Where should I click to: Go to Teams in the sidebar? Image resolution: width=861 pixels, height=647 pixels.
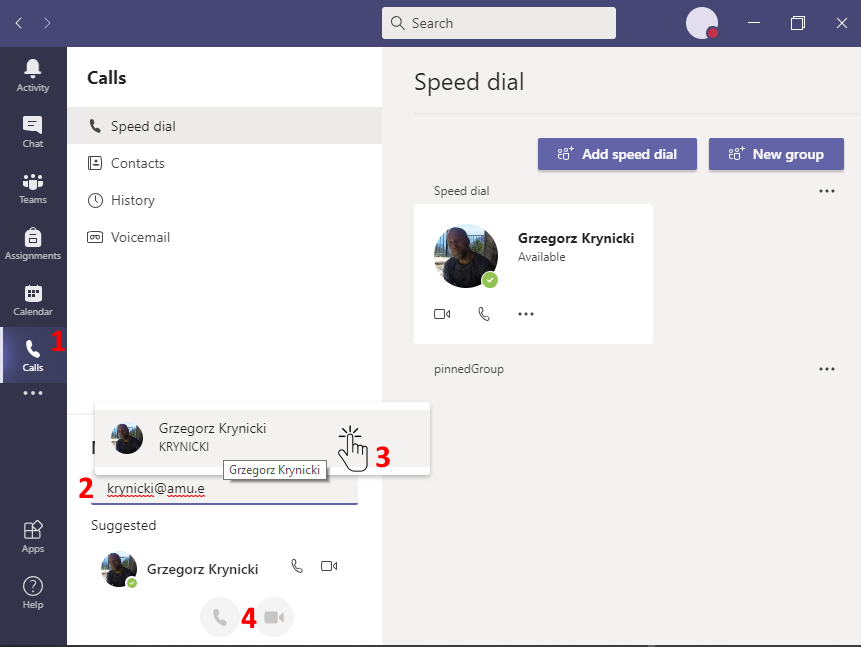click(33, 187)
